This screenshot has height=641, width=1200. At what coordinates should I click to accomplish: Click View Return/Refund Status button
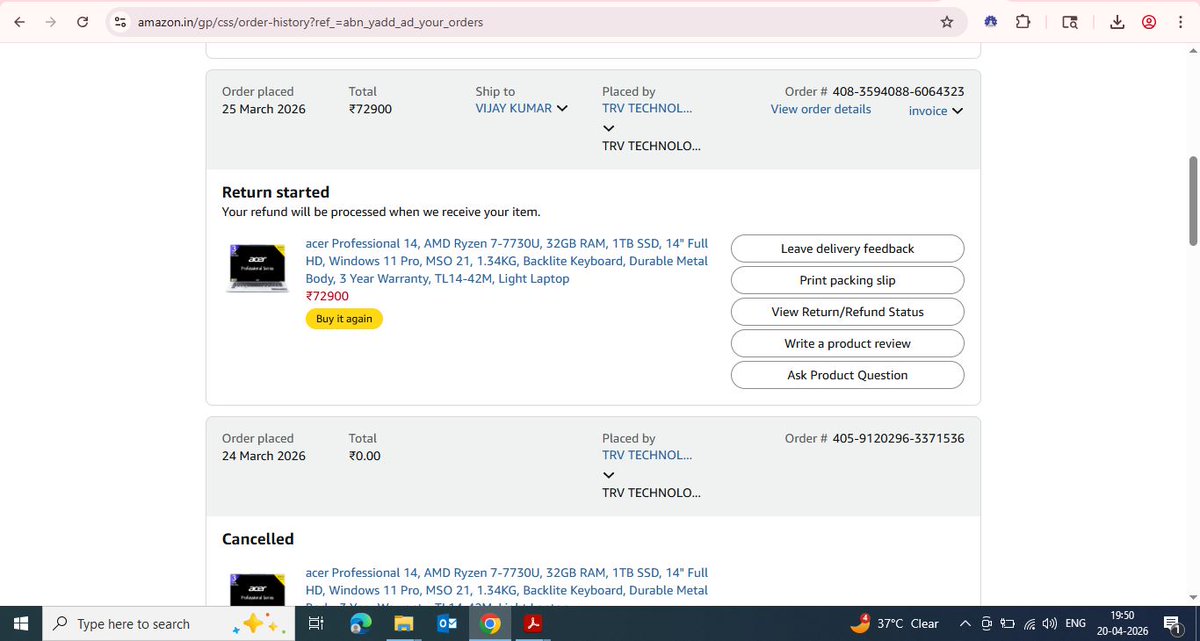click(x=847, y=312)
